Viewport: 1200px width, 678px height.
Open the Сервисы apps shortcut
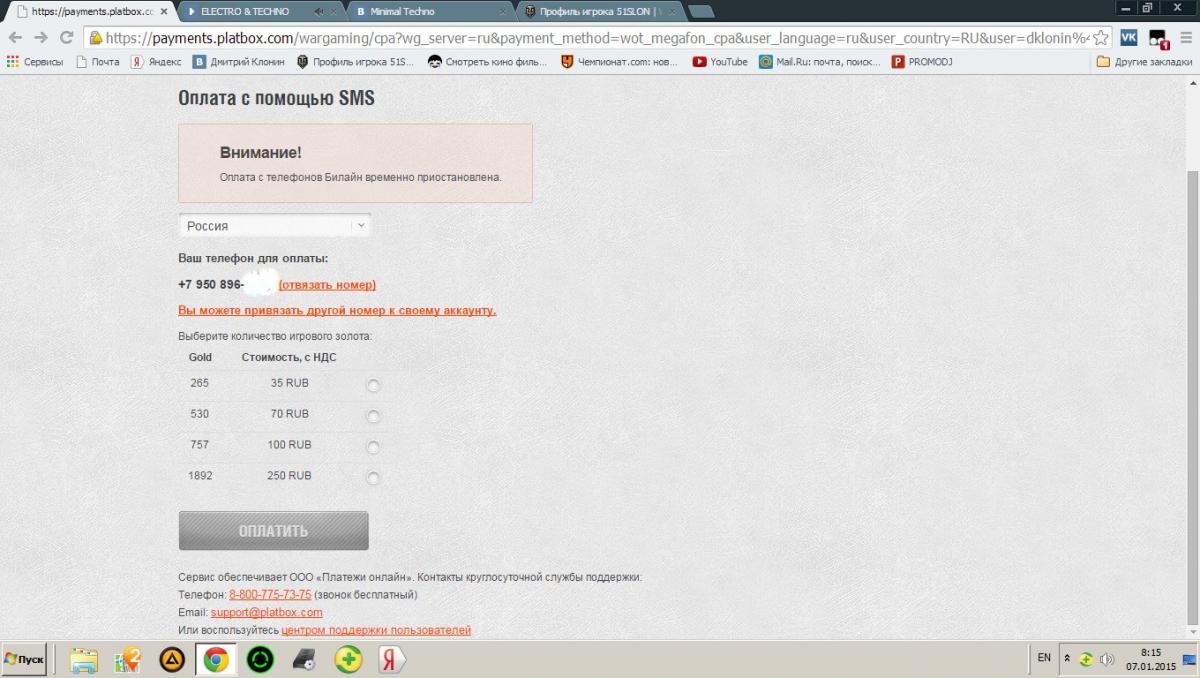click(34, 61)
